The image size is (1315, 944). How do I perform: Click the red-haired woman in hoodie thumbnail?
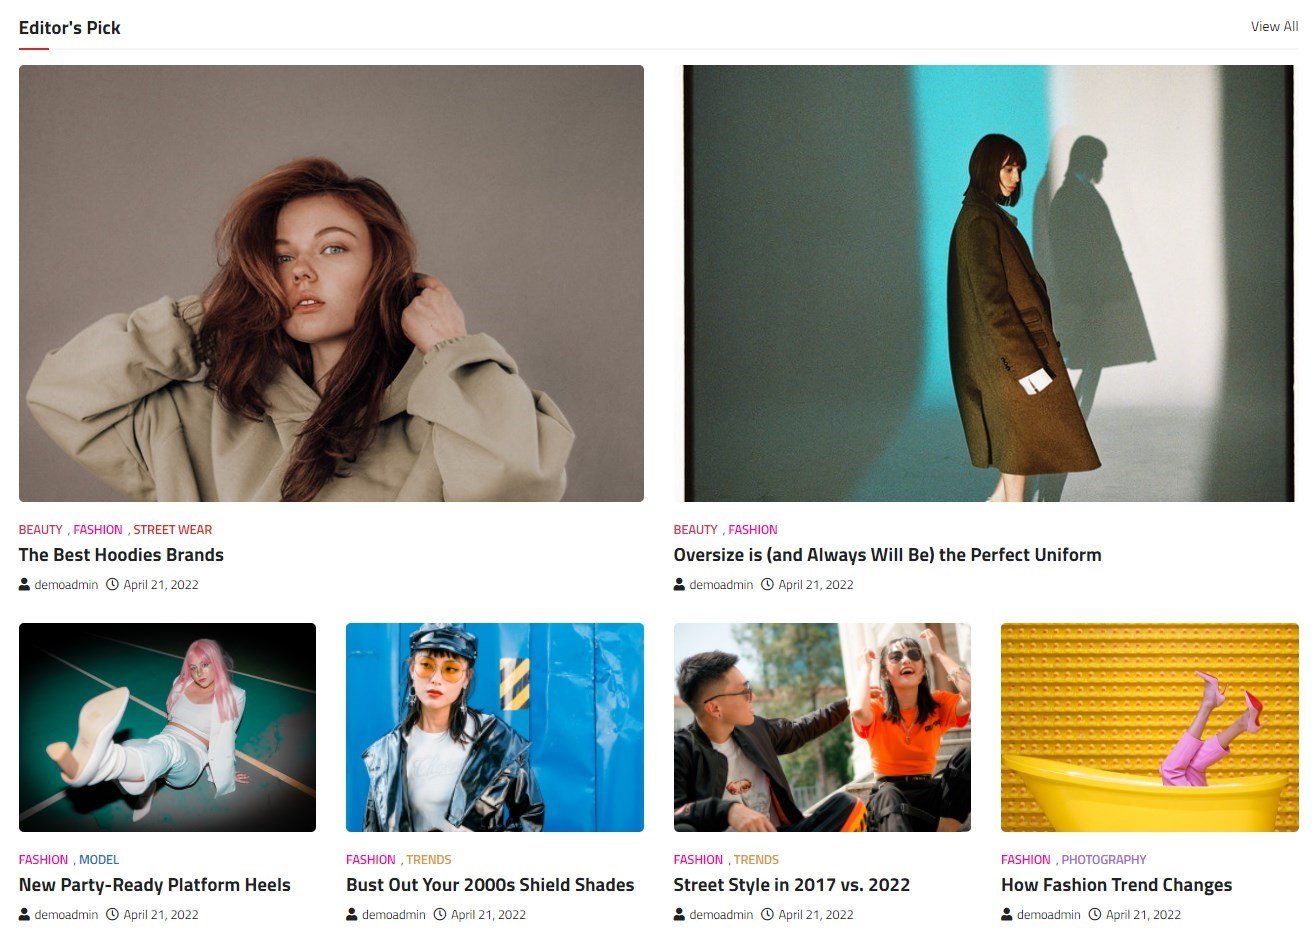point(331,284)
